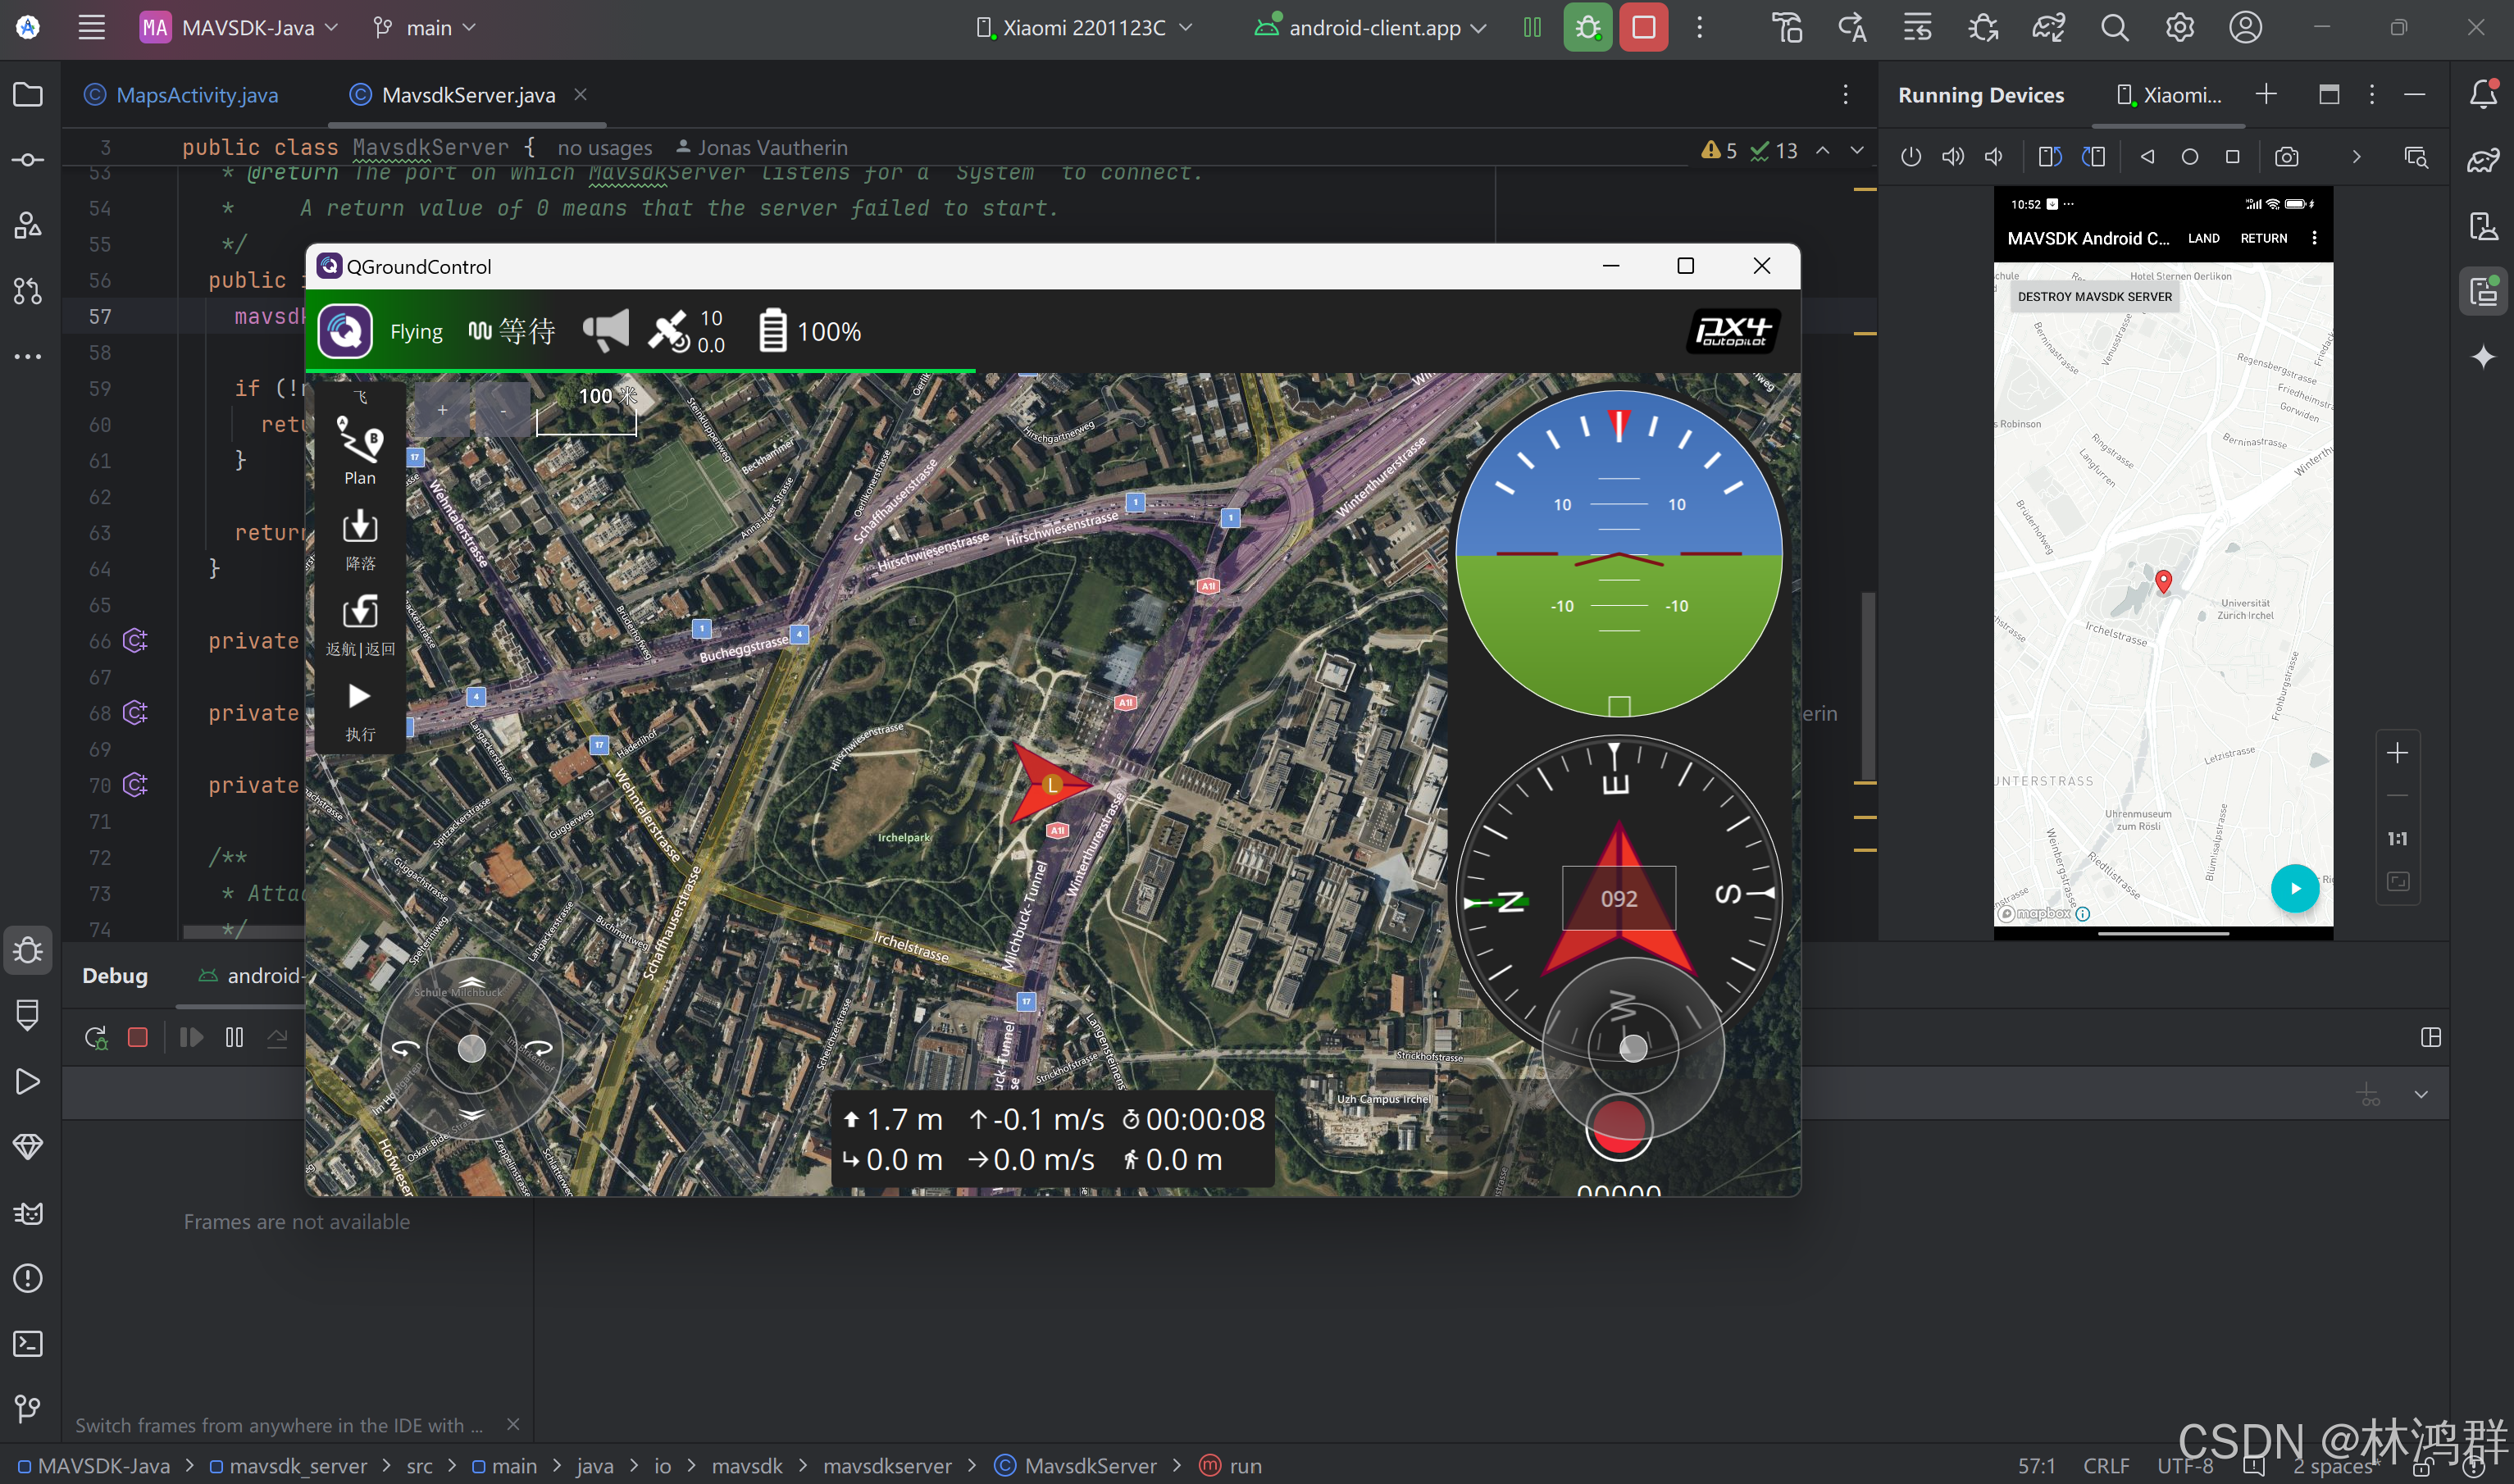Take a device screenshot camera icon
Screen dimensions: 2514x1484
click(2286, 157)
